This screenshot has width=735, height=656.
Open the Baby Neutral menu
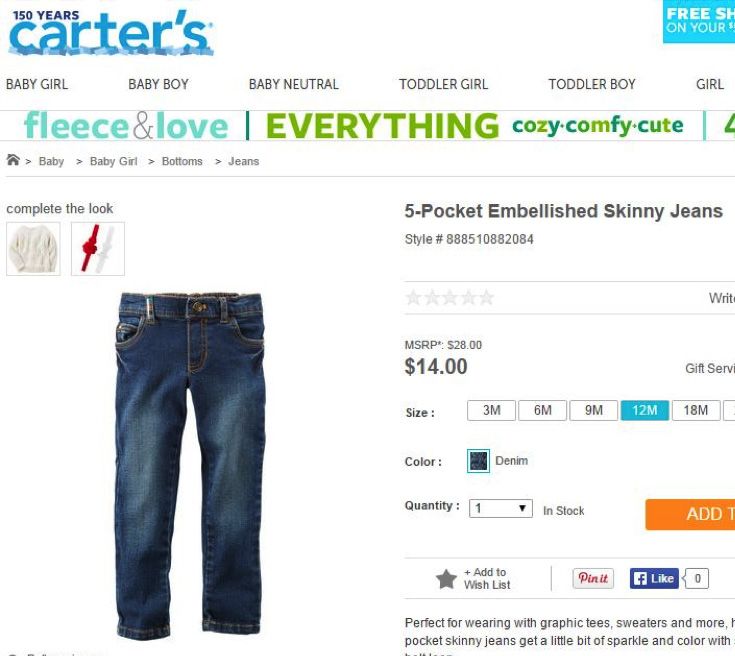point(293,84)
